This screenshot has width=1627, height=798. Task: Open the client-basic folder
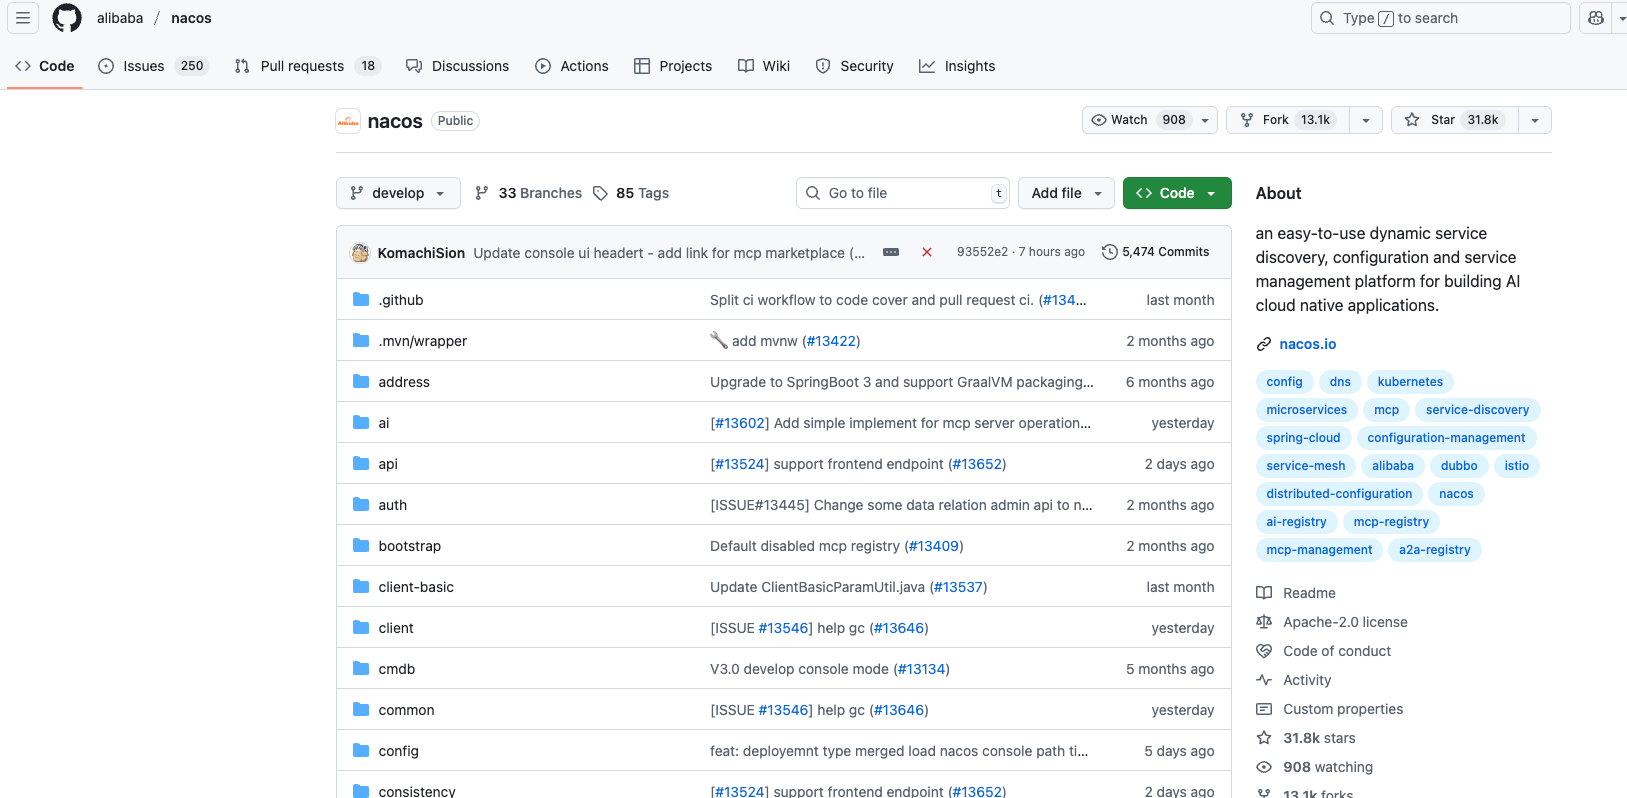point(416,587)
